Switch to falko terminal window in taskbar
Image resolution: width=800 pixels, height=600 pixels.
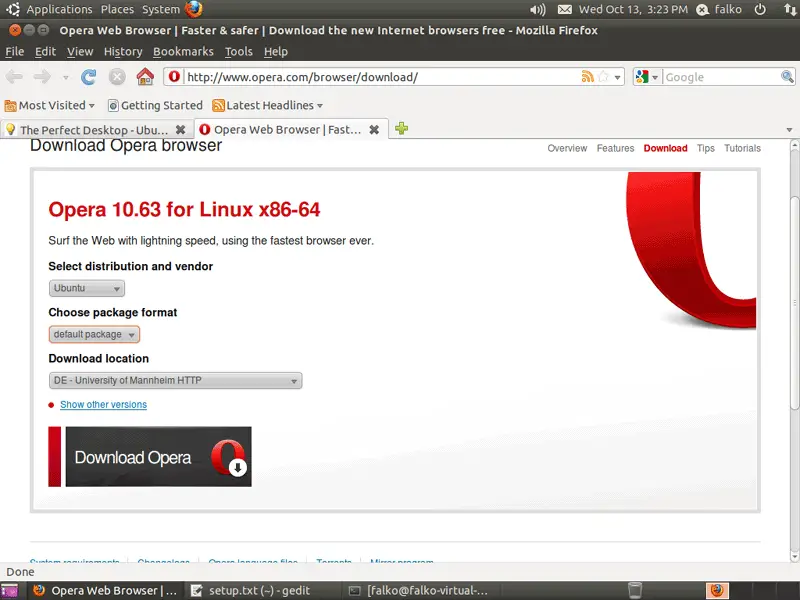[418, 591]
